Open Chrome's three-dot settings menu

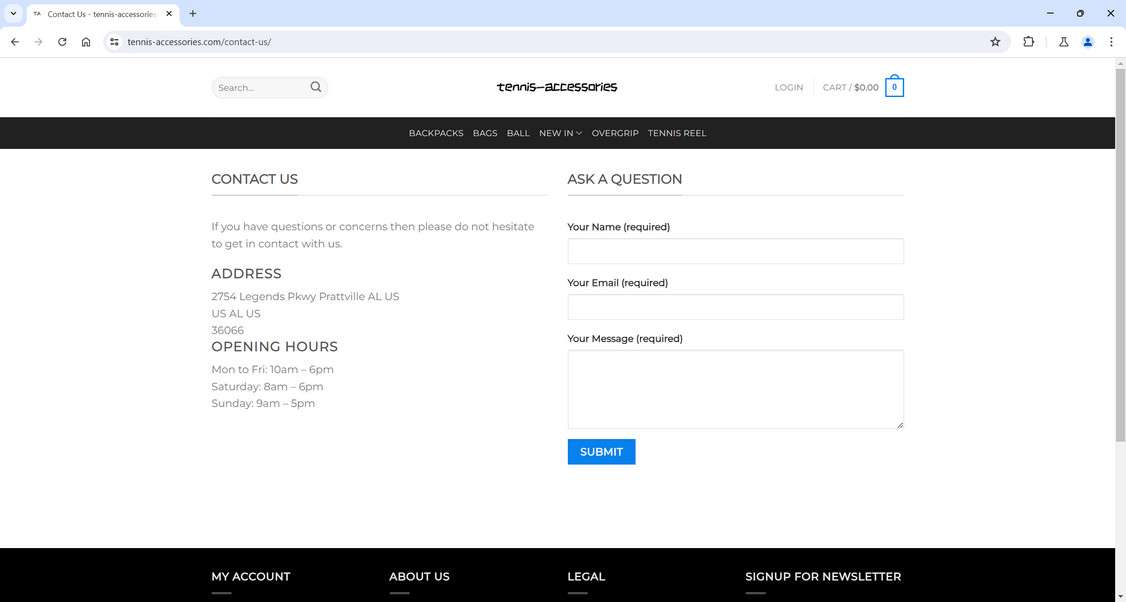coord(1111,42)
